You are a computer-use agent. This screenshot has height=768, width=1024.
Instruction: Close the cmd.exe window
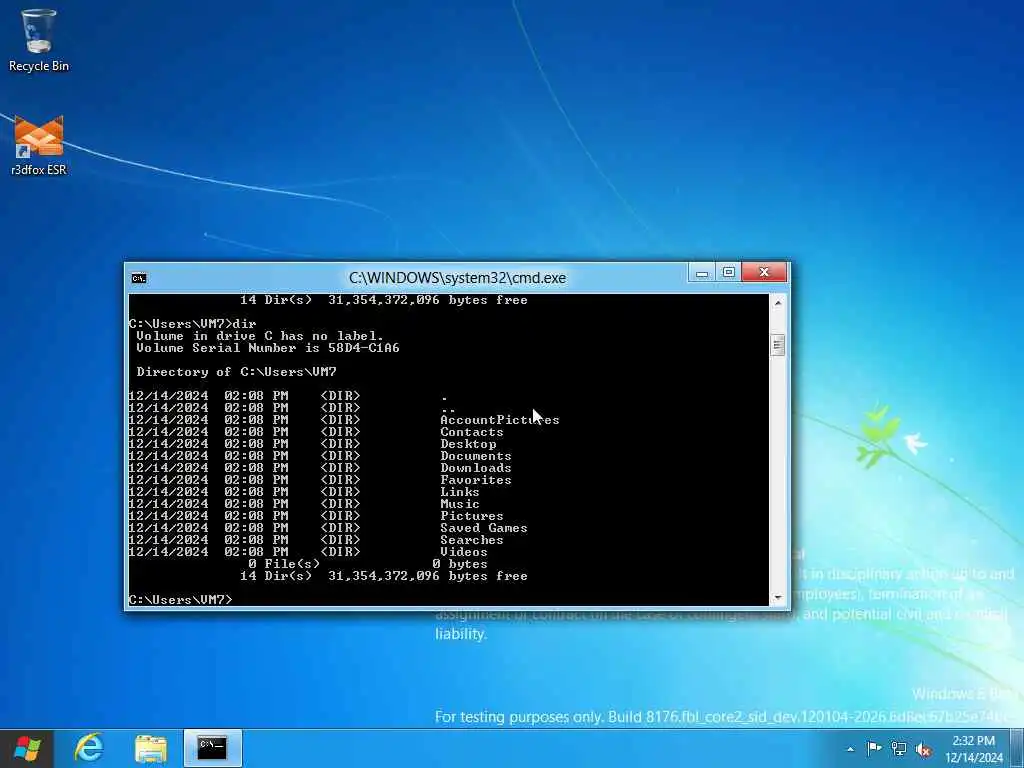pos(764,273)
